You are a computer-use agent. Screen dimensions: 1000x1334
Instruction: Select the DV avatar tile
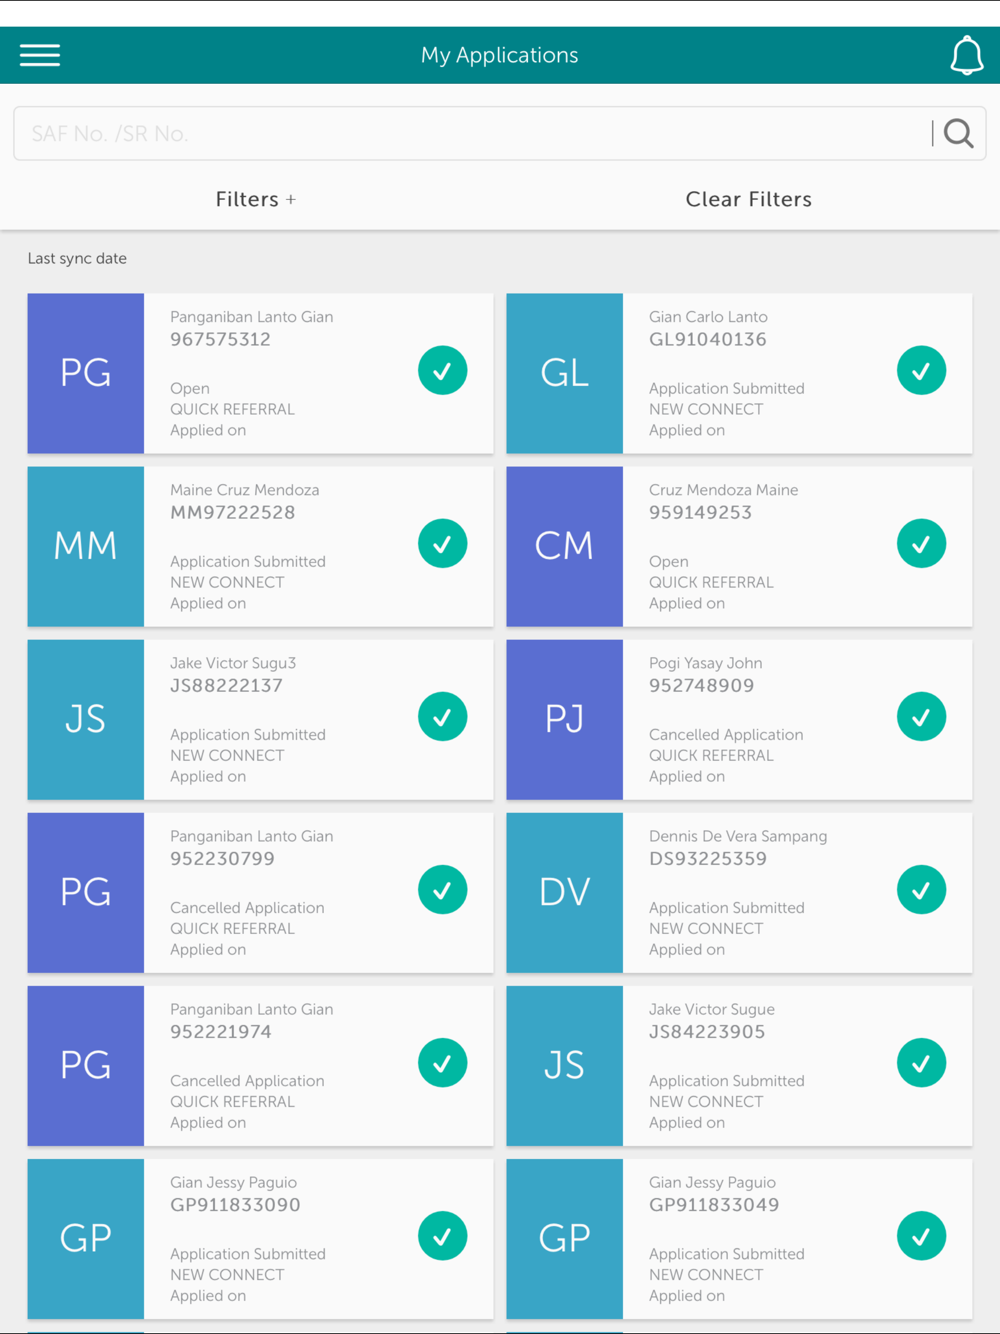tap(564, 892)
